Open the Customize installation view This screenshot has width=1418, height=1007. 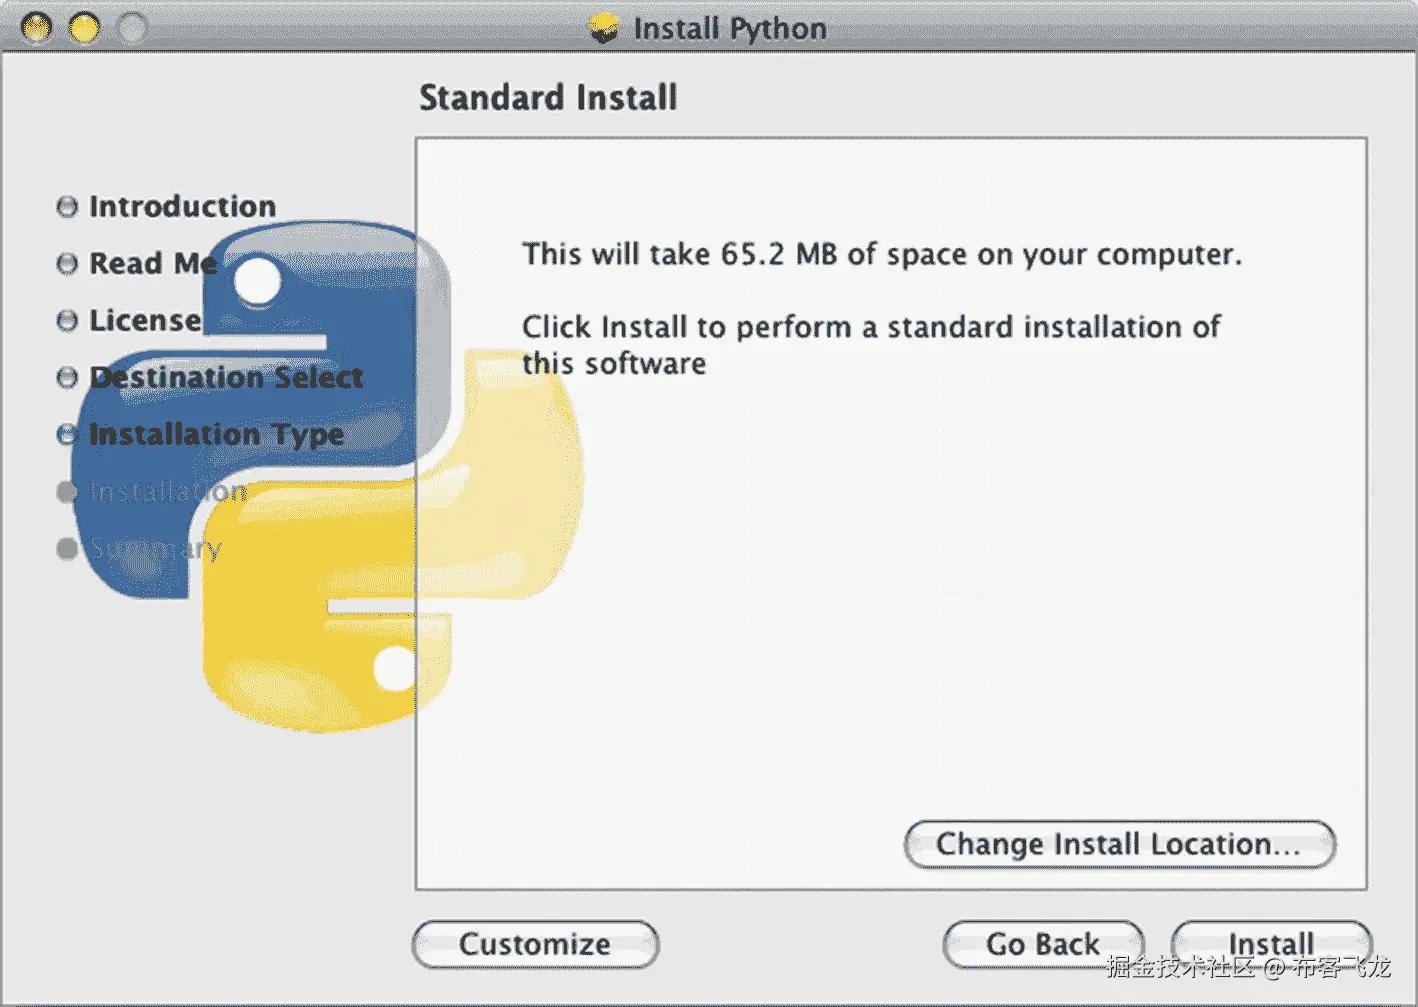(x=535, y=943)
